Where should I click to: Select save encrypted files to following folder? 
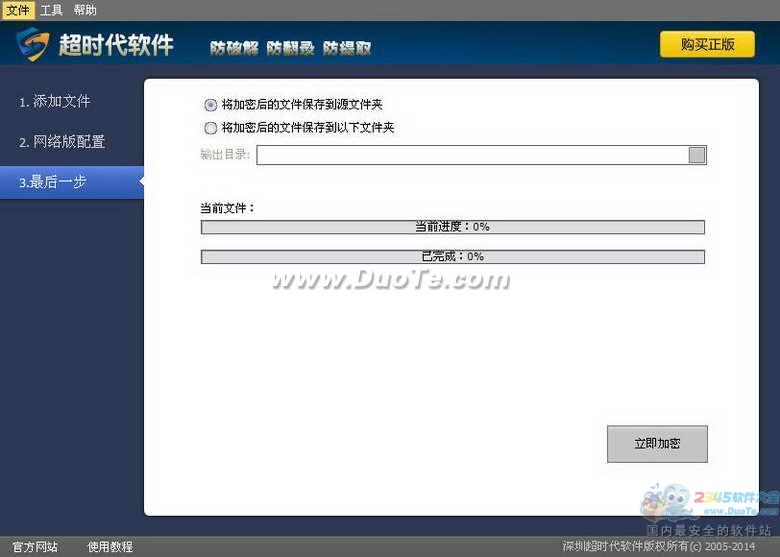pos(210,128)
